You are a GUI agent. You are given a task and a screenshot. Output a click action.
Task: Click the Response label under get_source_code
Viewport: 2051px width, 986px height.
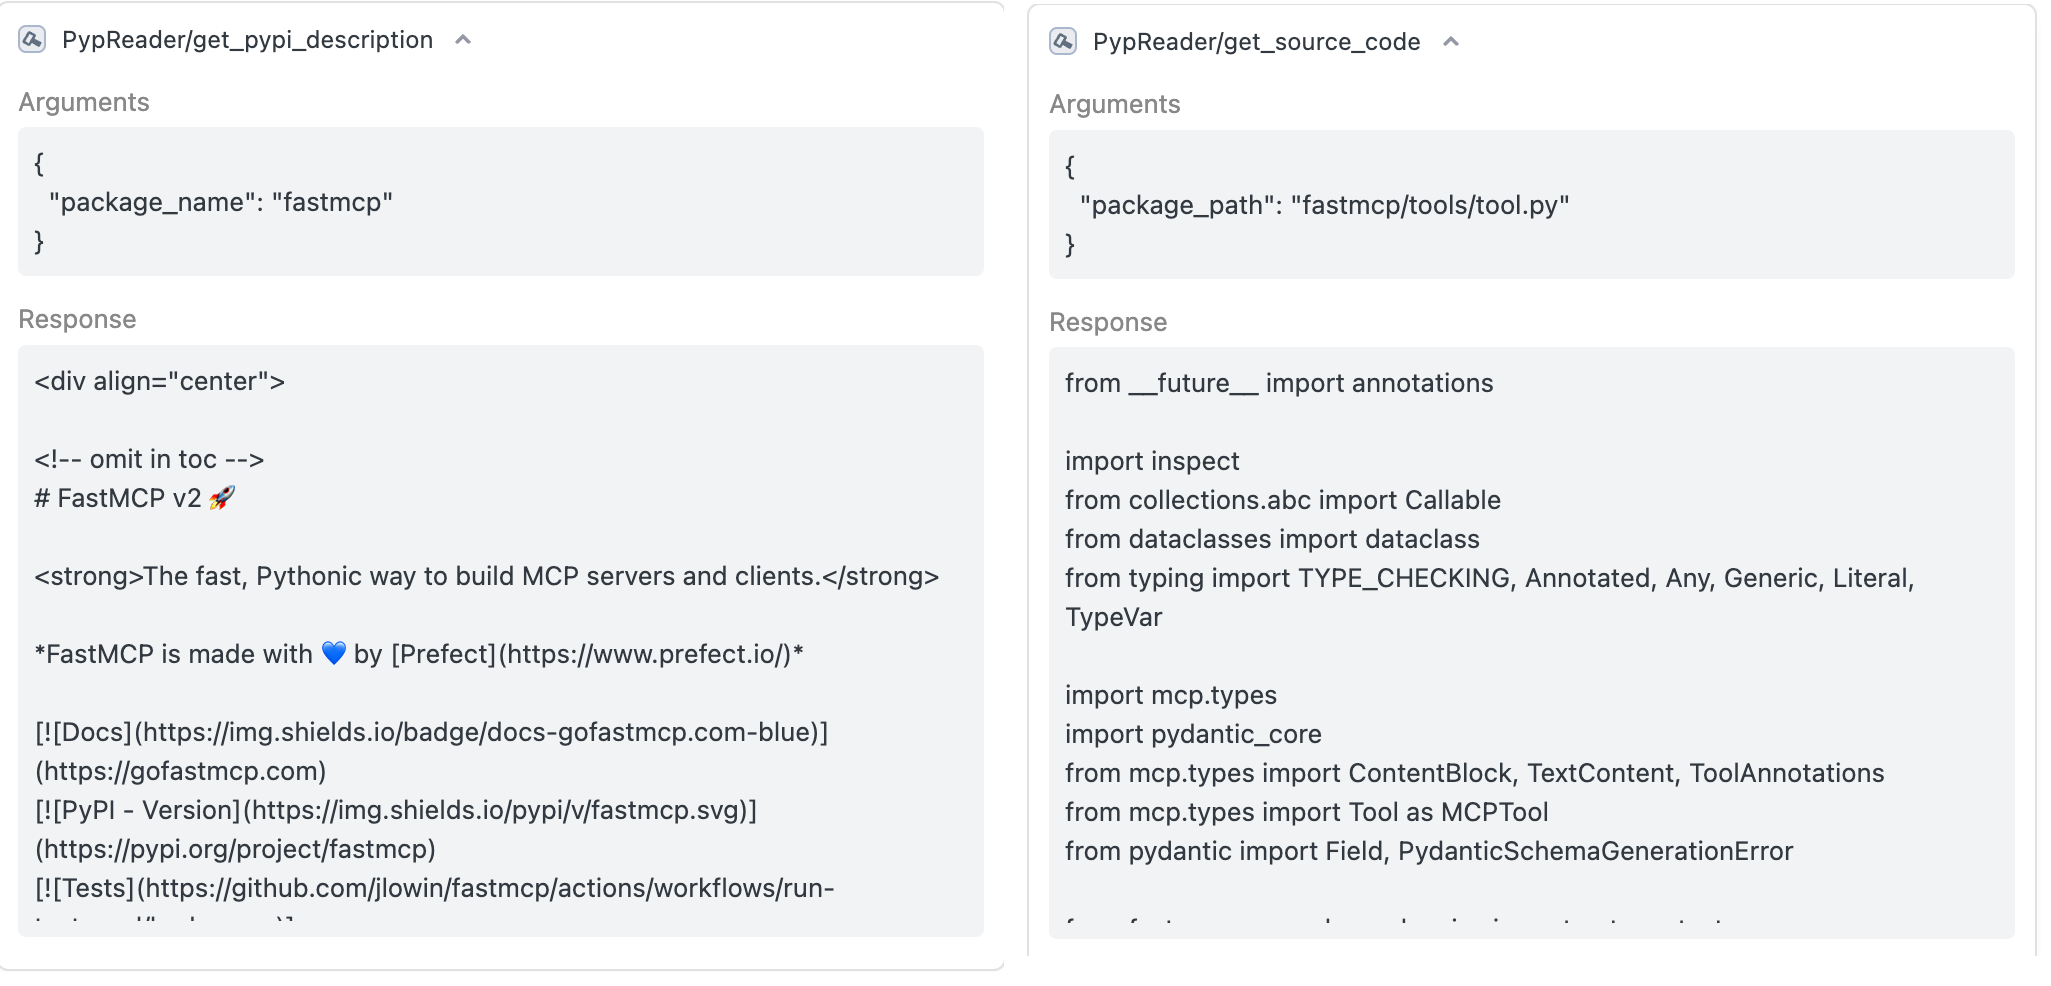pos(1108,323)
